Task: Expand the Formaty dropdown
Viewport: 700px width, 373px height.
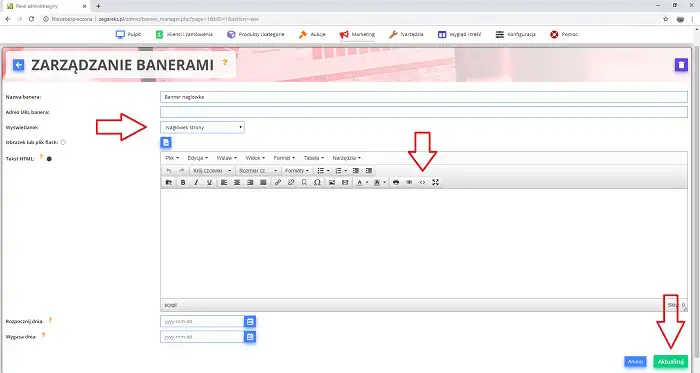Action: click(x=297, y=171)
